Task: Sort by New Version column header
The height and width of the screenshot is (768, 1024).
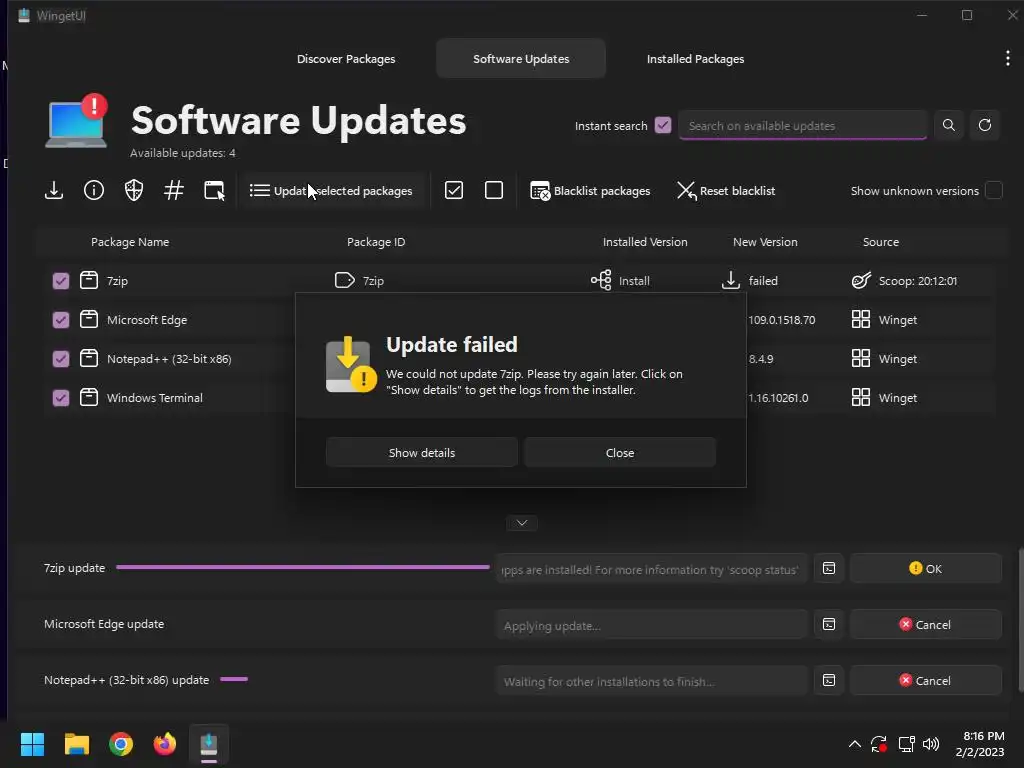Action: [x=765, y=242]
